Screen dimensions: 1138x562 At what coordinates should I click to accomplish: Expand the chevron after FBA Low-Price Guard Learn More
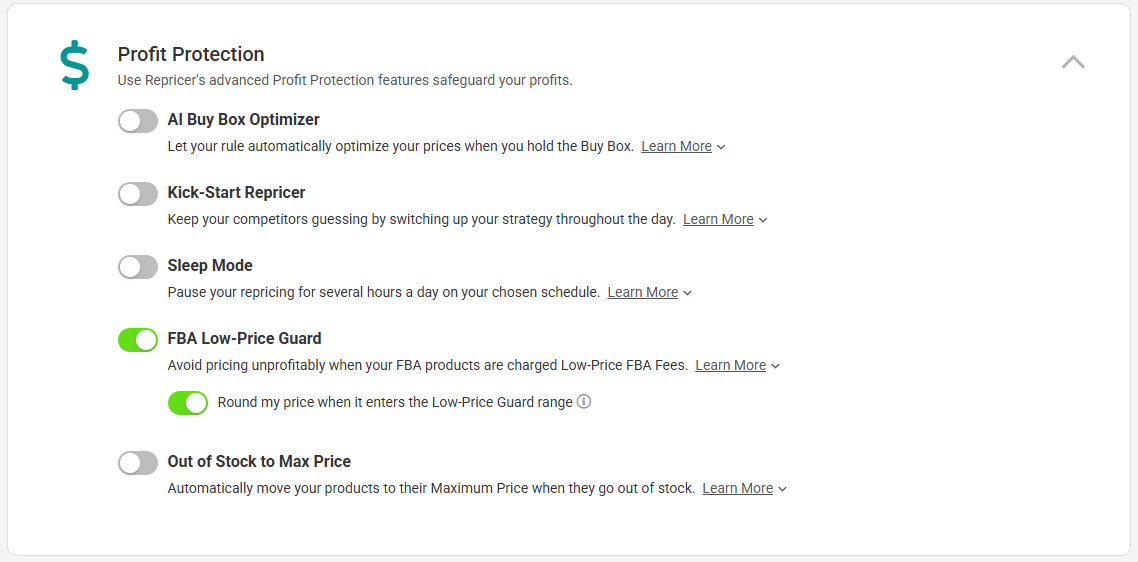click(x=775, y=366)
